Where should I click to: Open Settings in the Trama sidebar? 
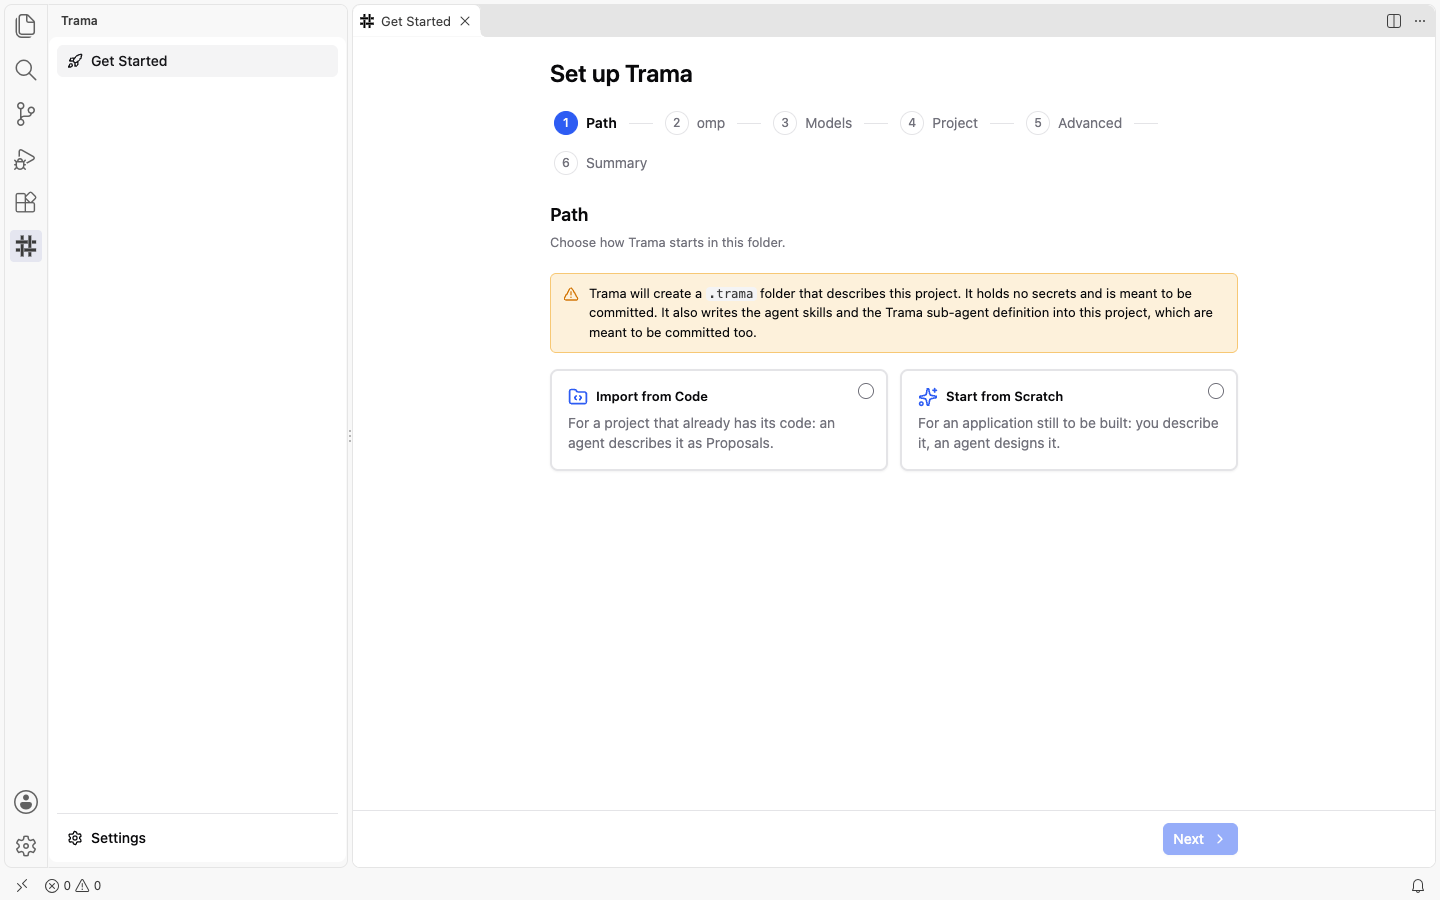pos(197,838)
